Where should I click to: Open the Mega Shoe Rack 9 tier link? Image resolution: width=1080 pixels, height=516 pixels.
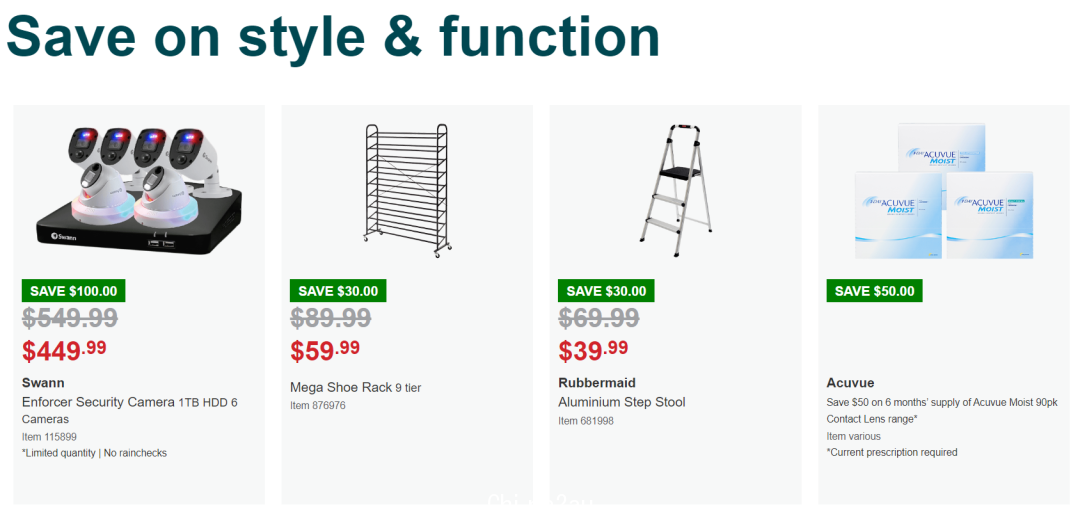355,388
